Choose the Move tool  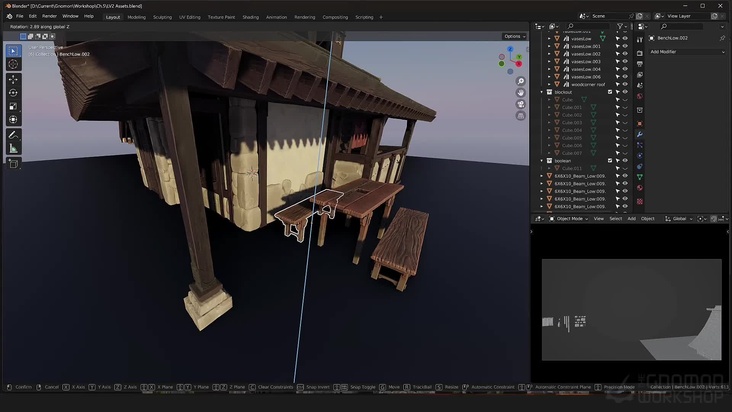[x=13, y=80]
